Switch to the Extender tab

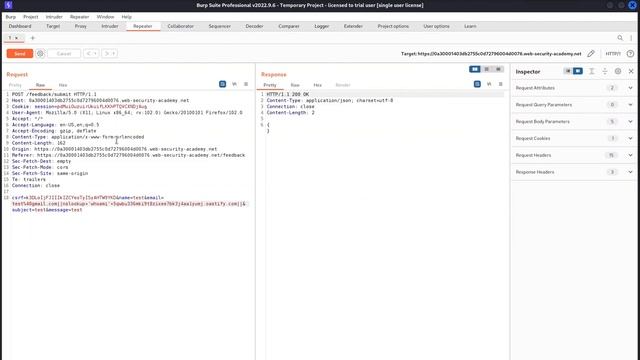pos(353,26)
